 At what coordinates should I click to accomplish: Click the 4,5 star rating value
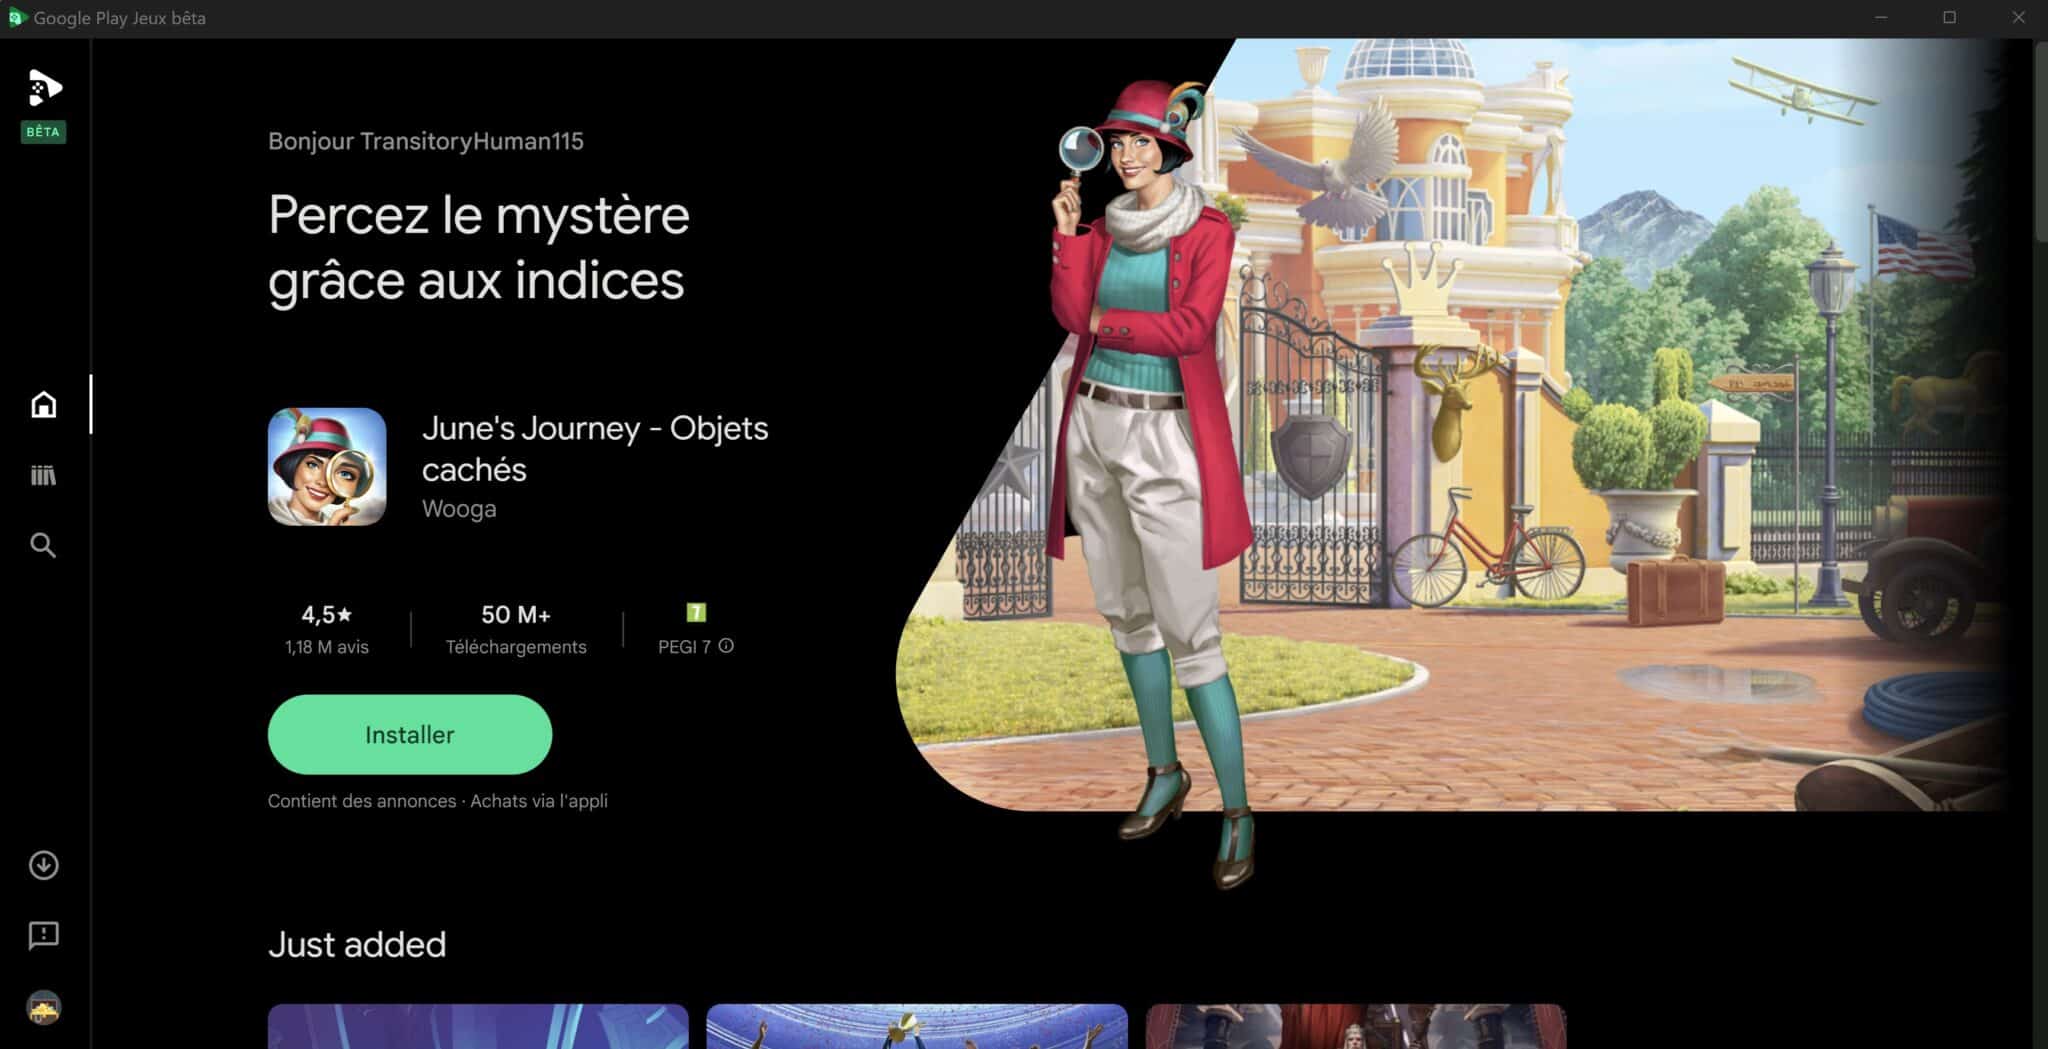[x=327, y=614]
